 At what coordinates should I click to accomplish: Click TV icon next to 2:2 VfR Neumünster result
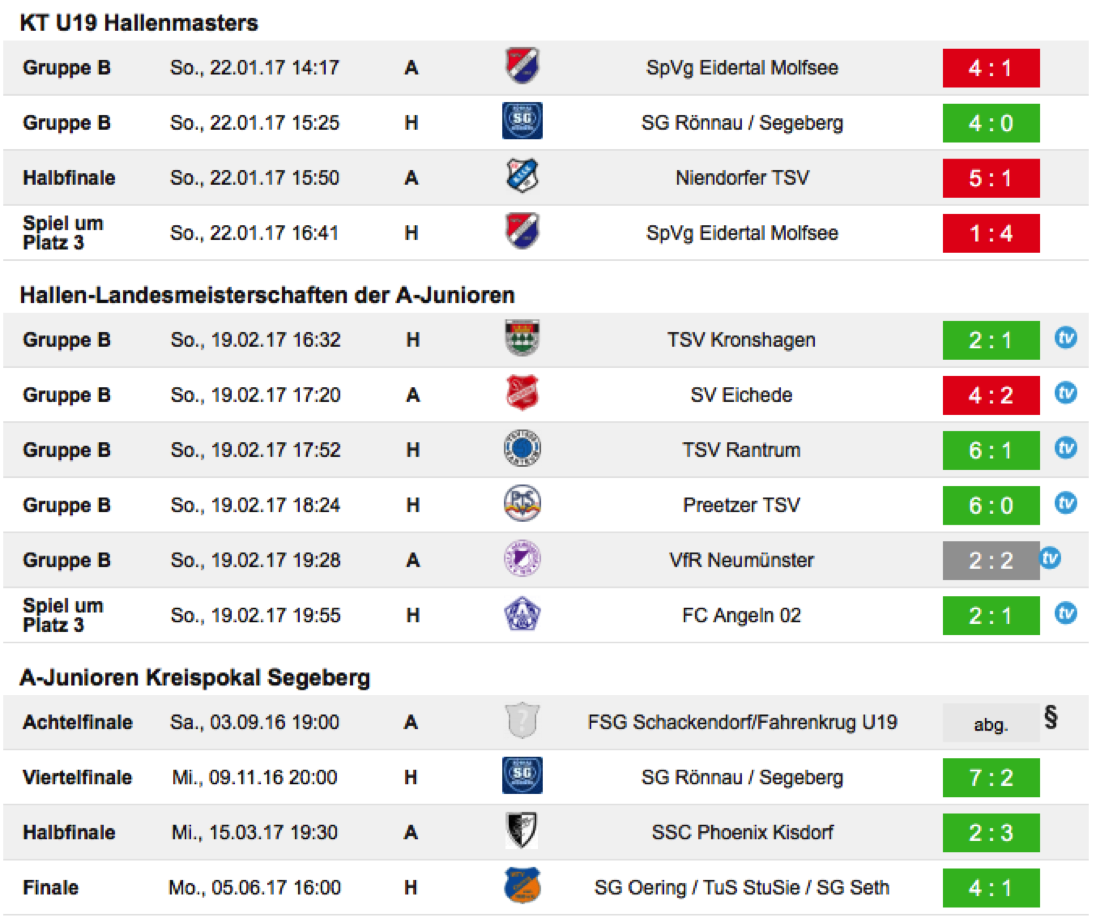click(1050, 558)
